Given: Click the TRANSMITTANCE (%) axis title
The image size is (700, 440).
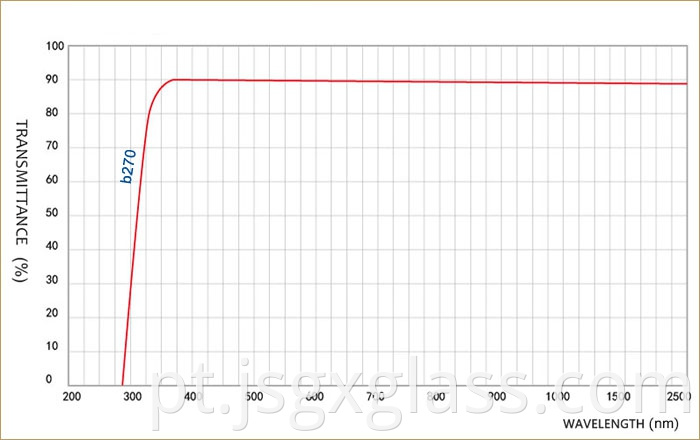Looking at the screenshot, I should pos(20,201).
